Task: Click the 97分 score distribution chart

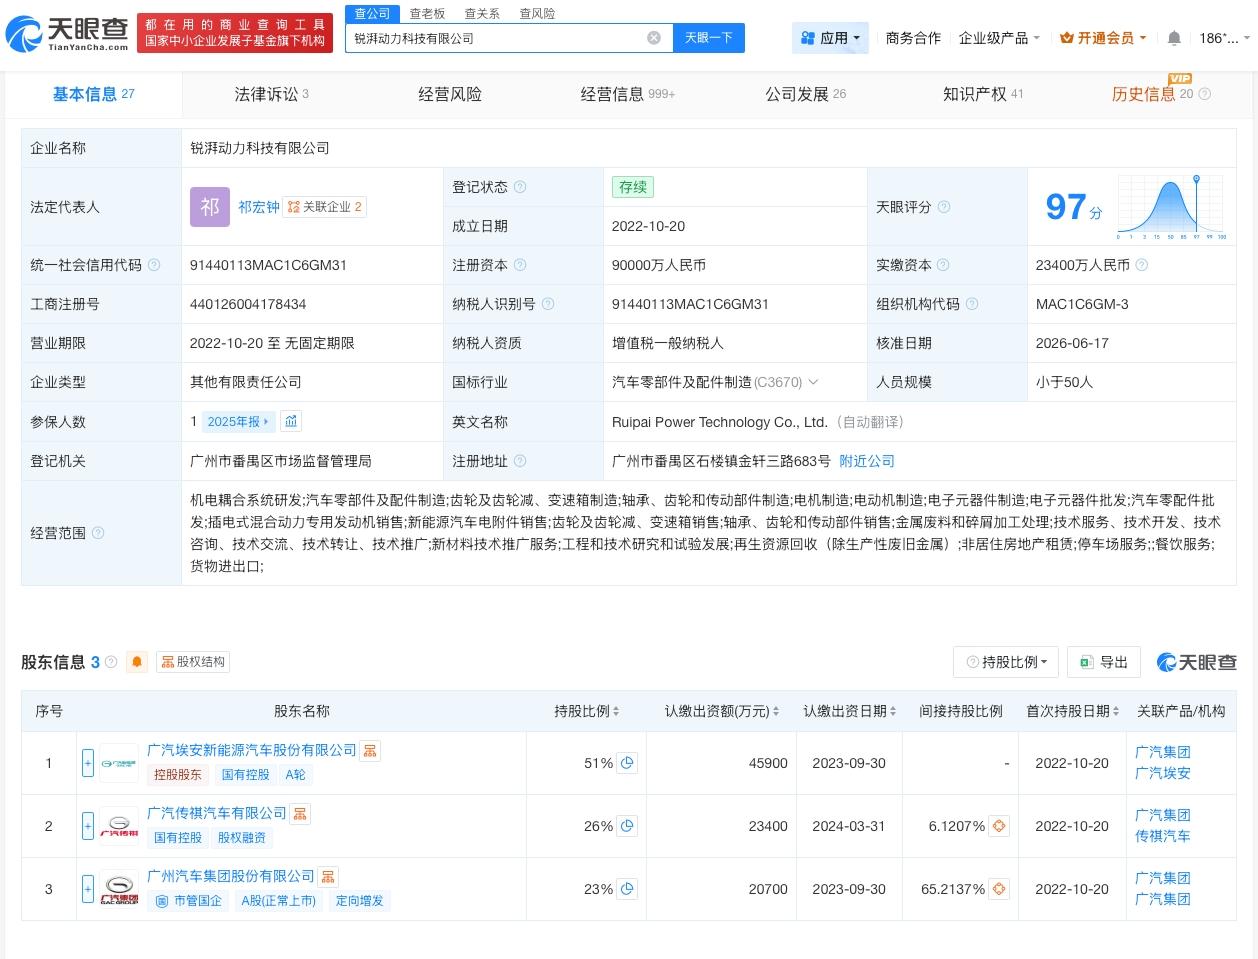Action: point(1172,207)
